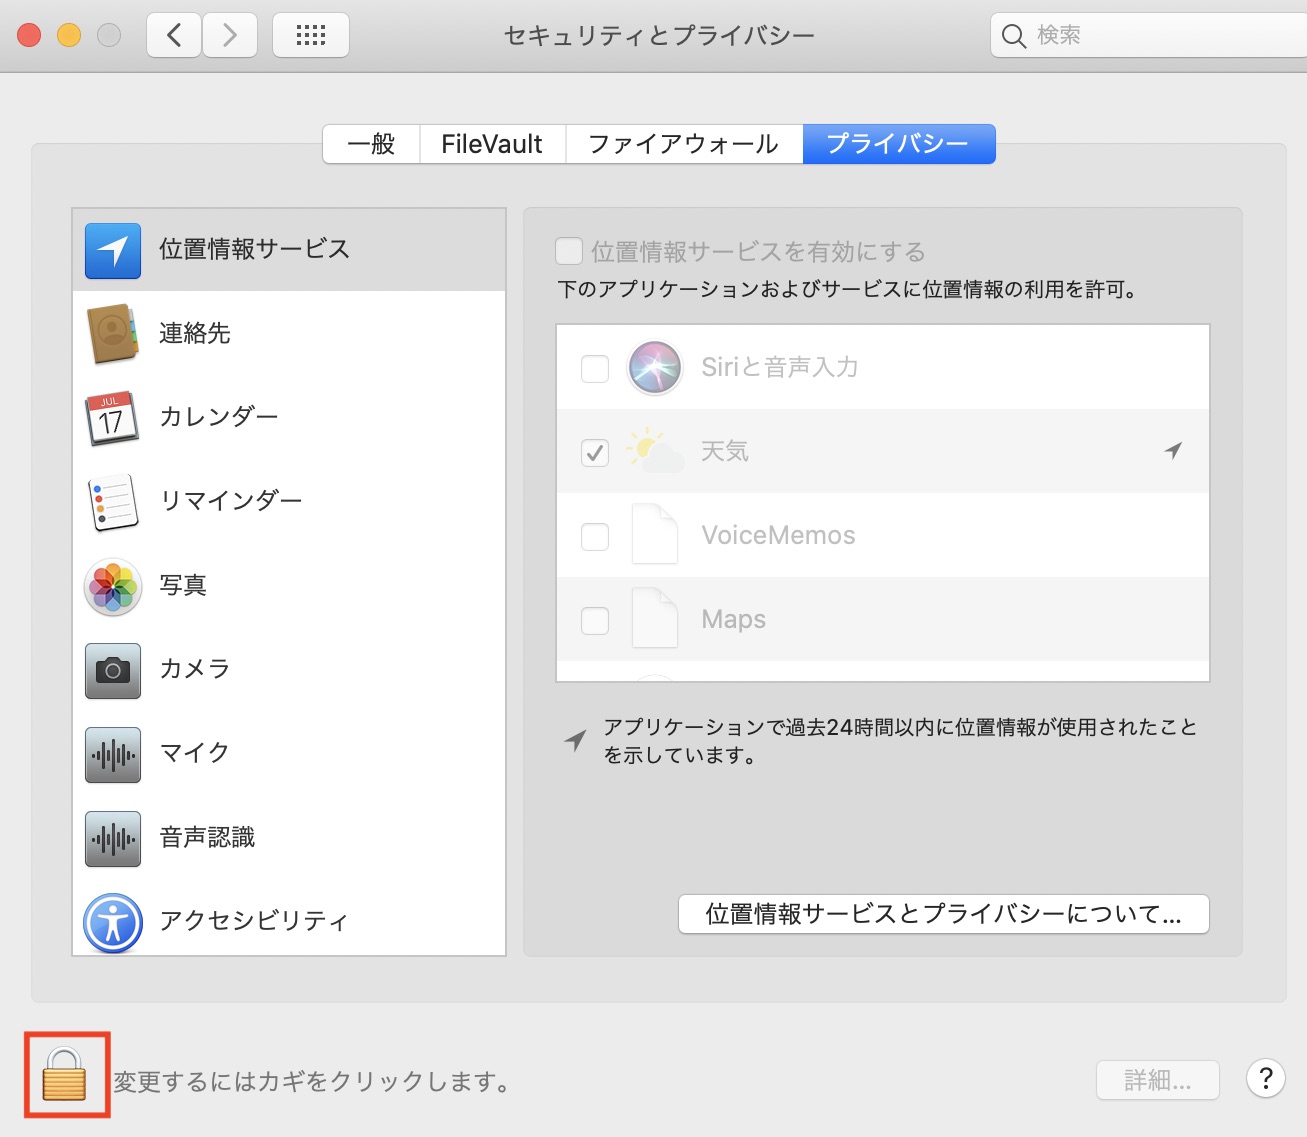The image size is (1307, 1137).
Task: Show all preferences with the grid button
Action: pyautogui.click(x=311, y=36)
